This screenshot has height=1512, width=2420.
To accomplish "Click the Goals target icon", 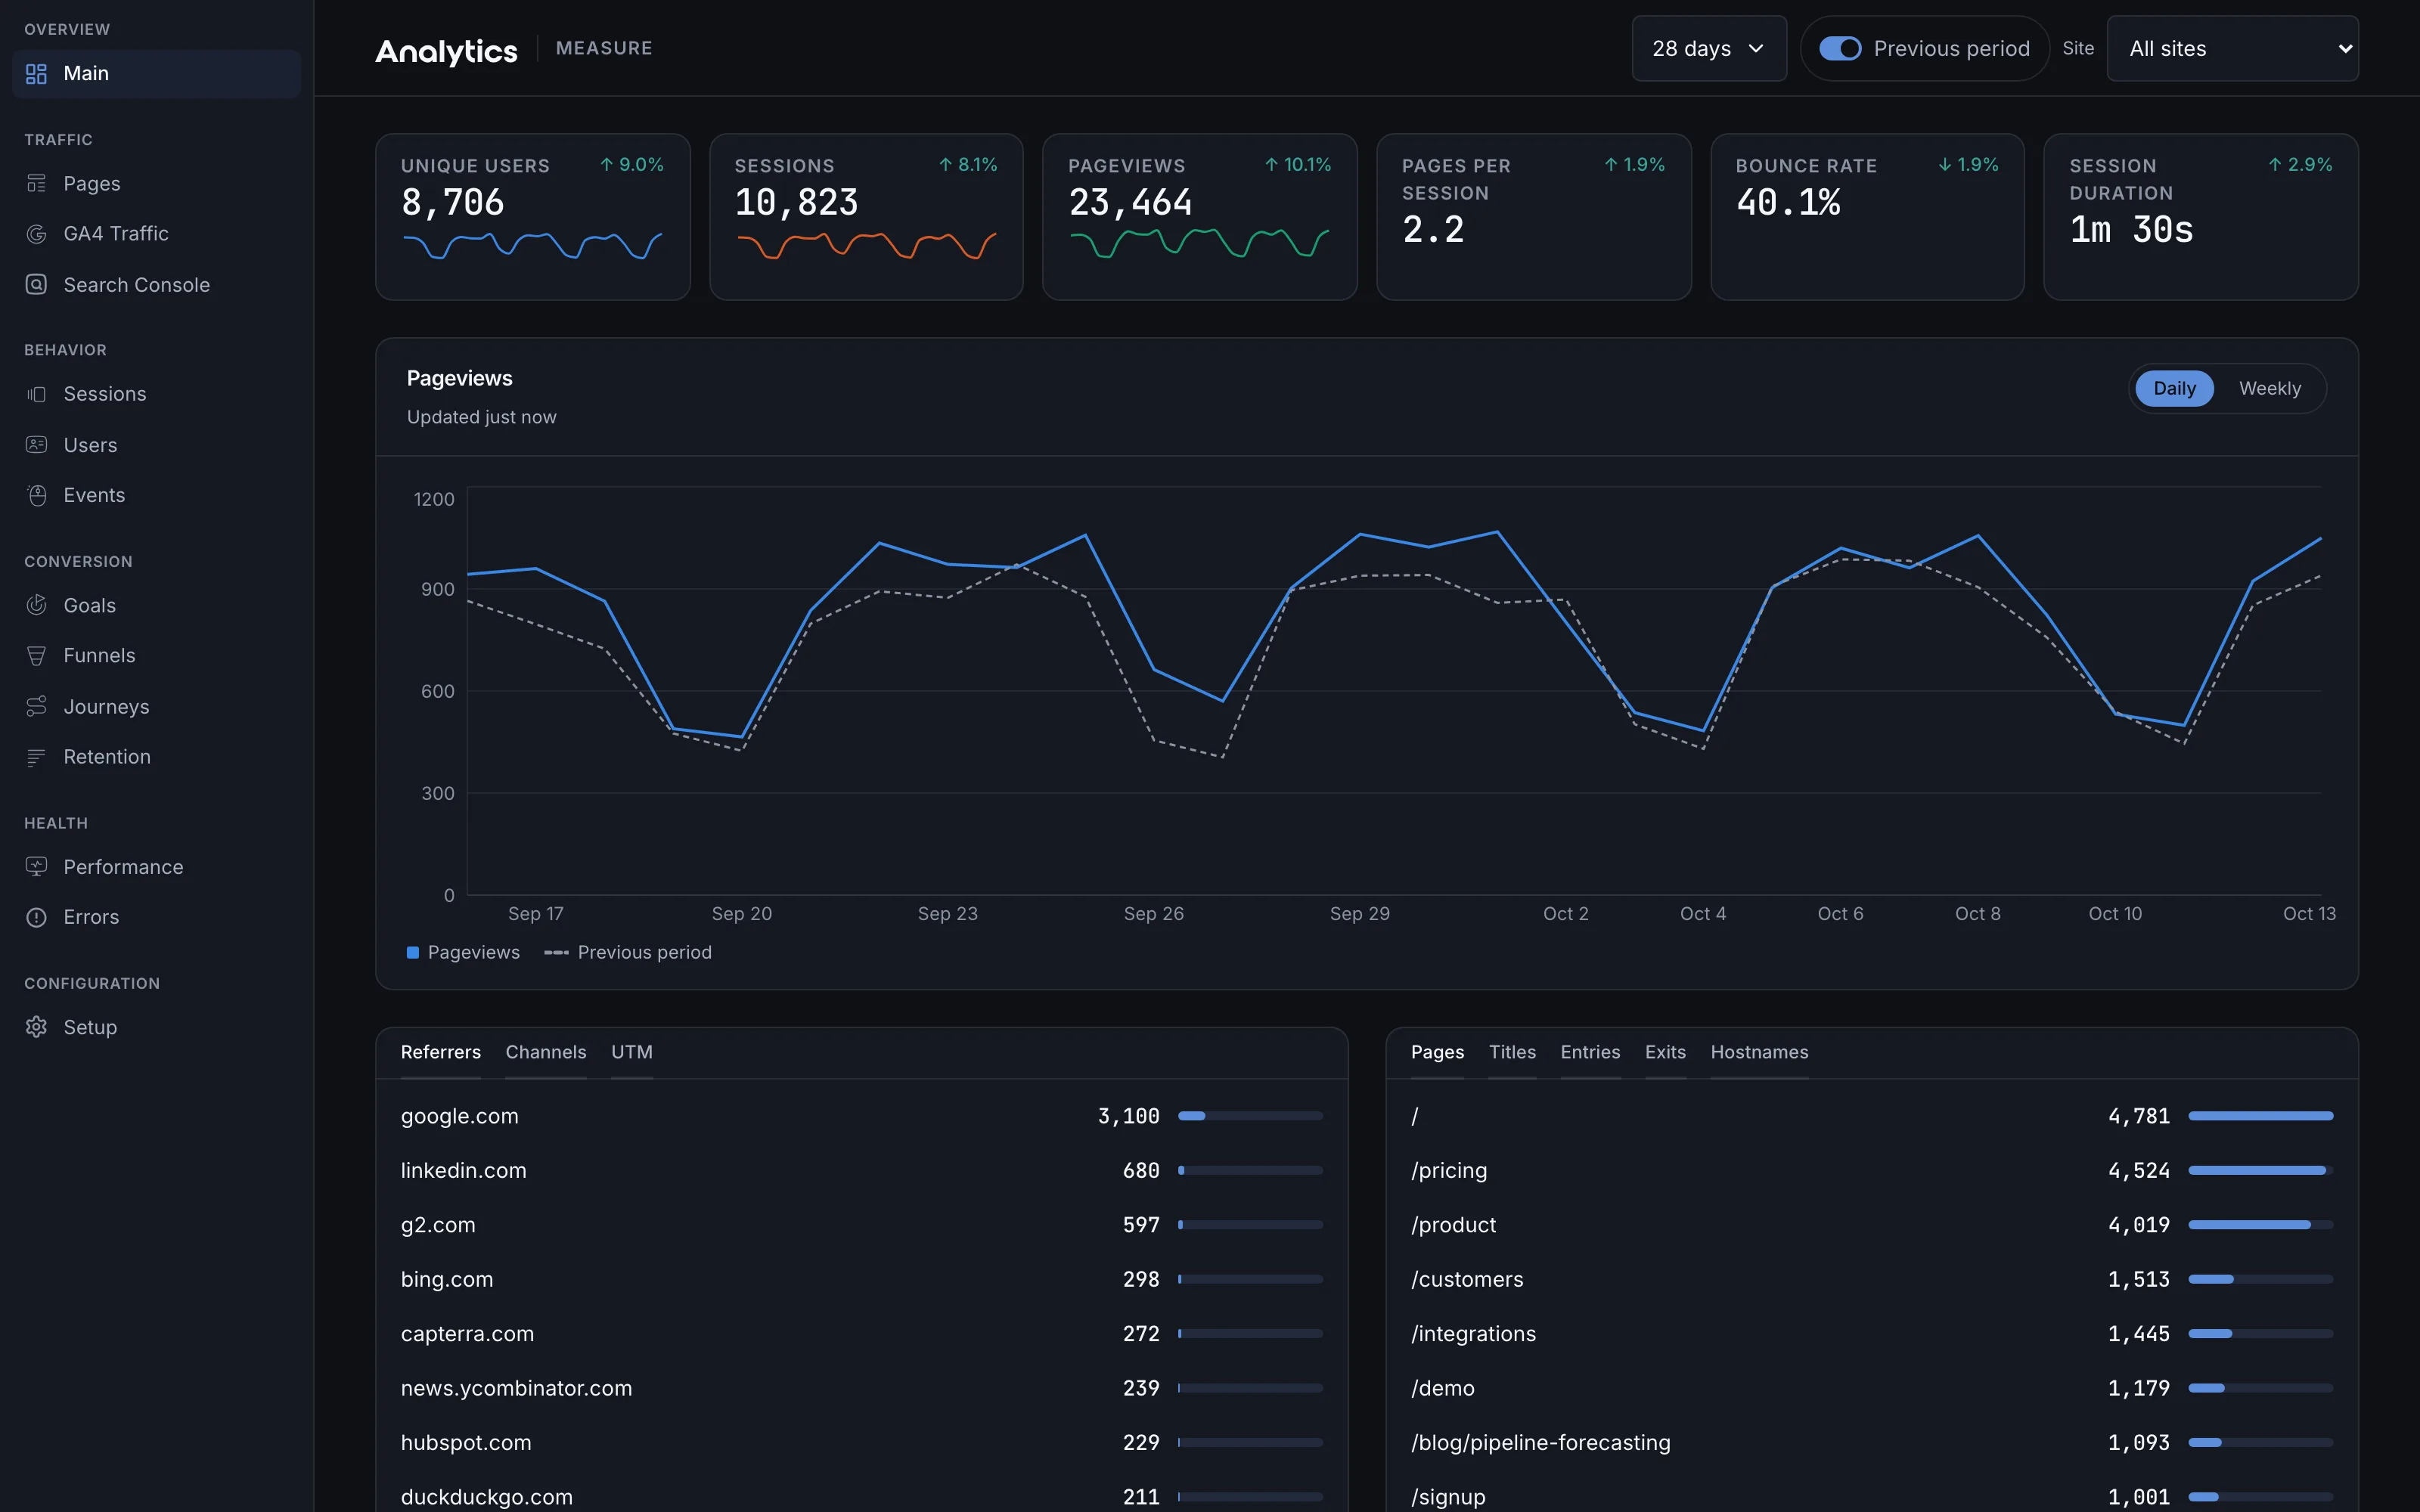I will [36, 606].
